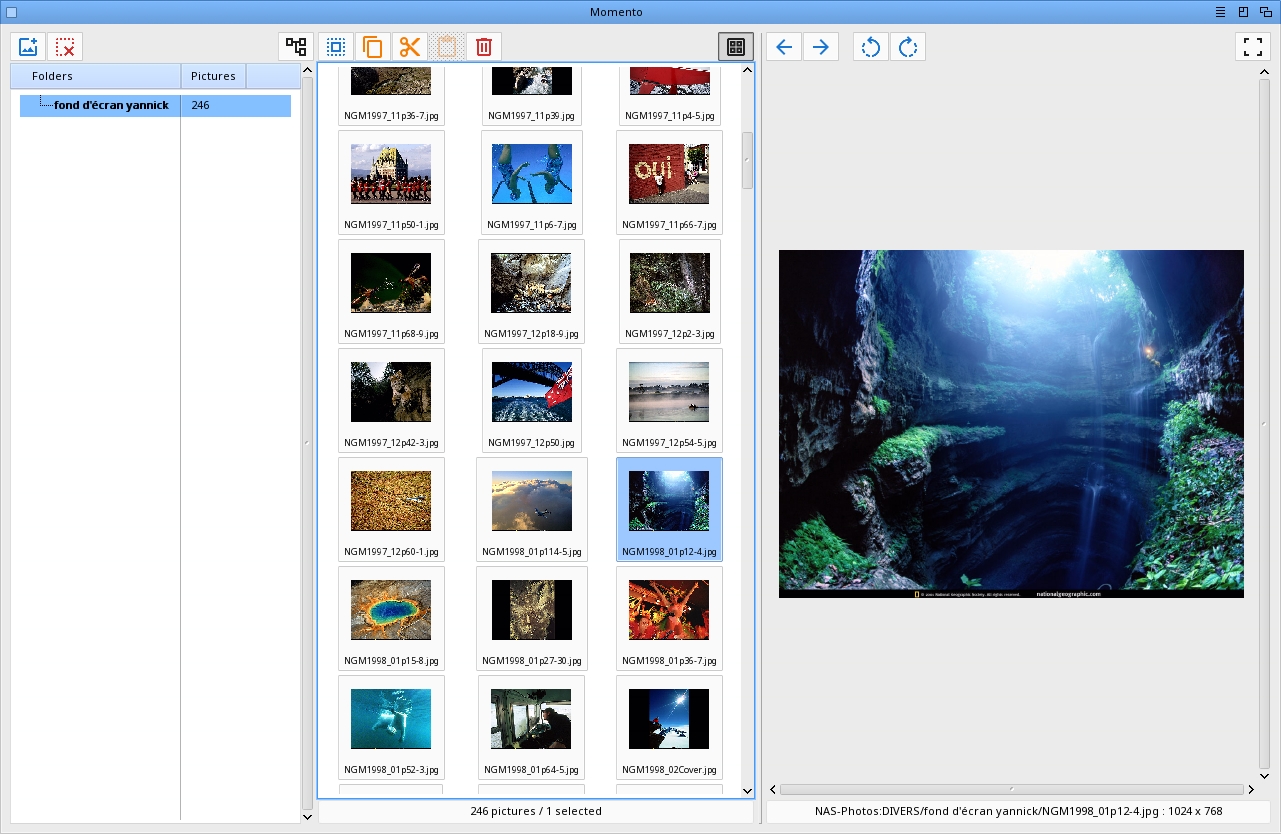Click the NGM1997_11p4-5.jpg file name label
This screenshot has width=1281, height=834.
pos(669,116)
